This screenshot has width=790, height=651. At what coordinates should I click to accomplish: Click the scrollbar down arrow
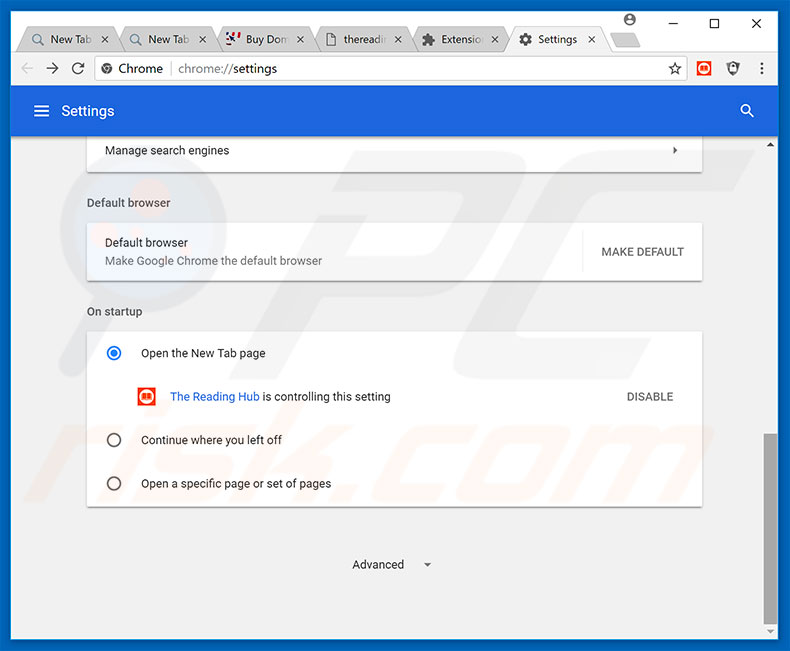pos(770,631)
